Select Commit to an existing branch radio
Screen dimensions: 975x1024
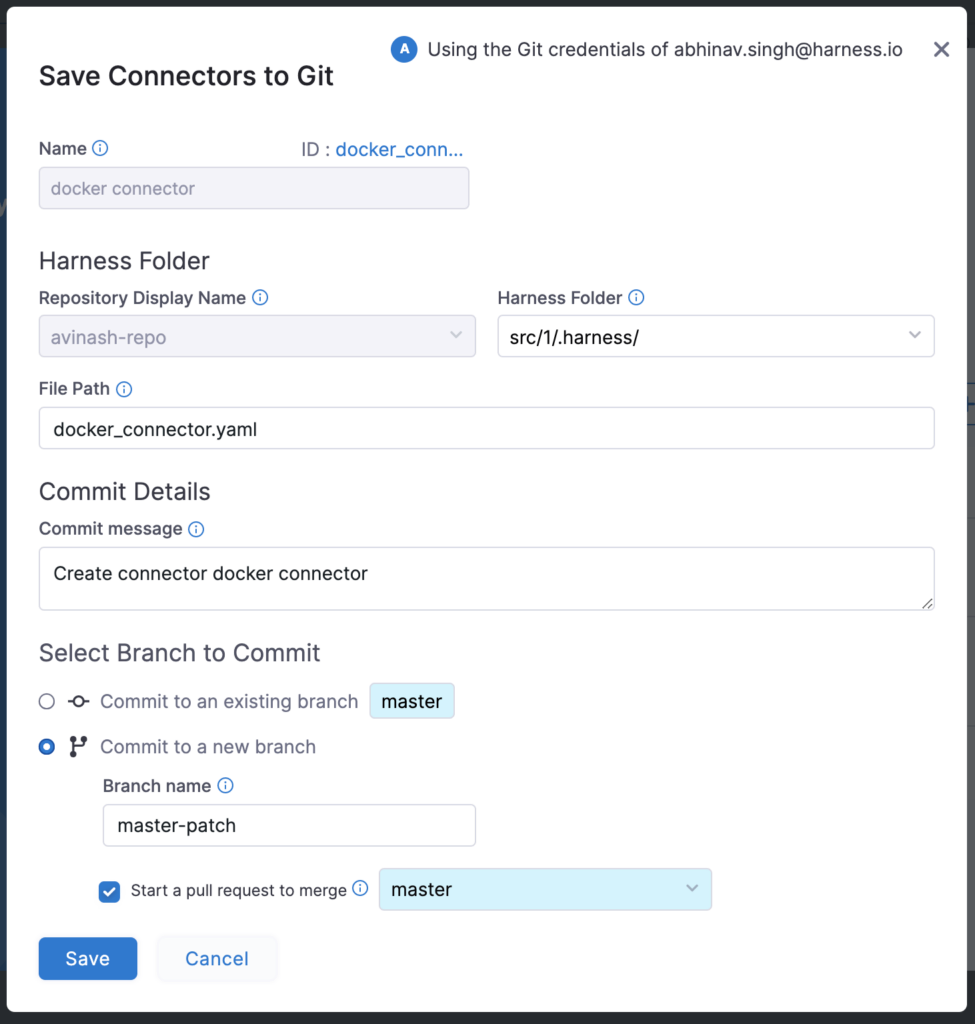point(46,701)
